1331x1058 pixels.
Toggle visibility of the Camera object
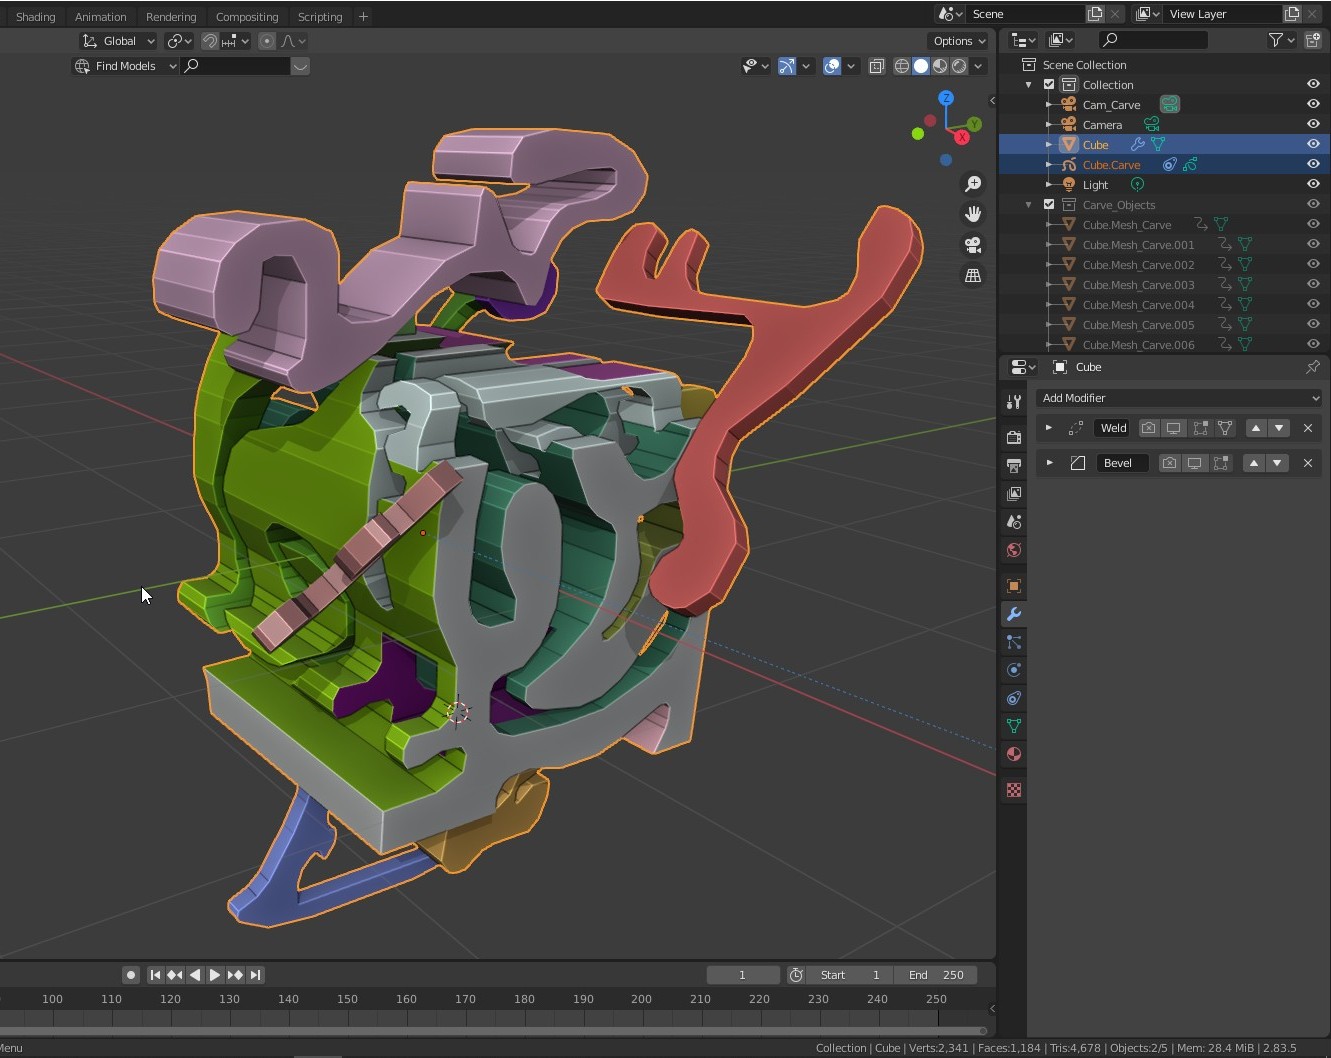point(1313,124)
